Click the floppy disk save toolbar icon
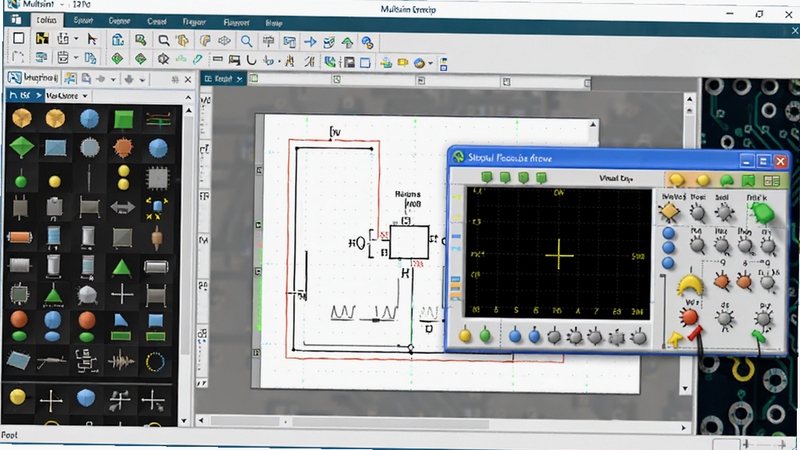Screen dimensions: 800x450 click(x=349, y=62)
